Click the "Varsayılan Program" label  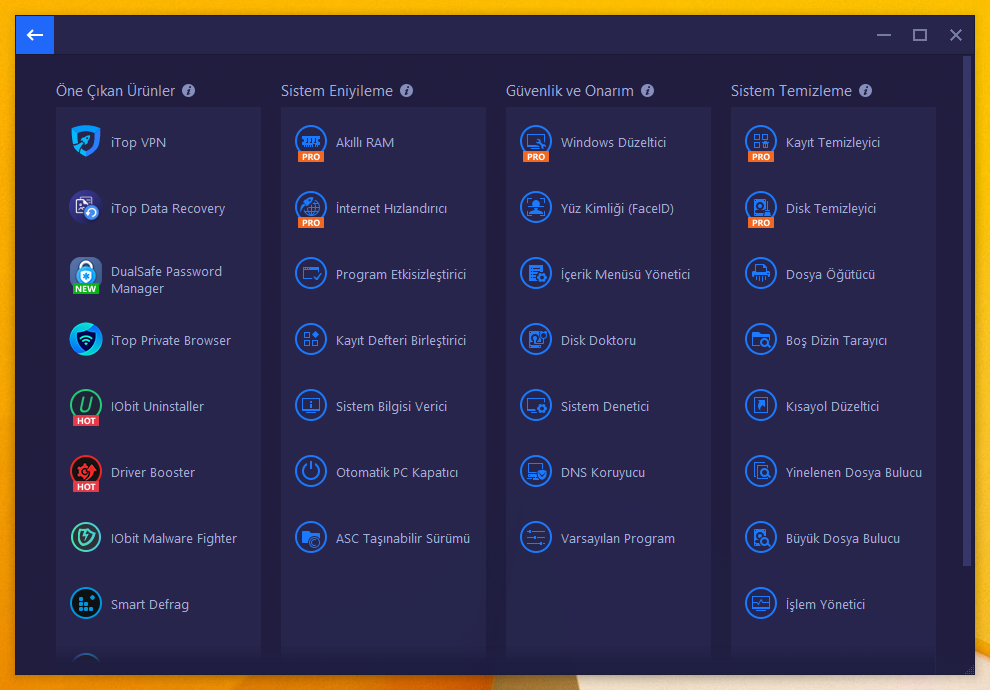point(617,538)
